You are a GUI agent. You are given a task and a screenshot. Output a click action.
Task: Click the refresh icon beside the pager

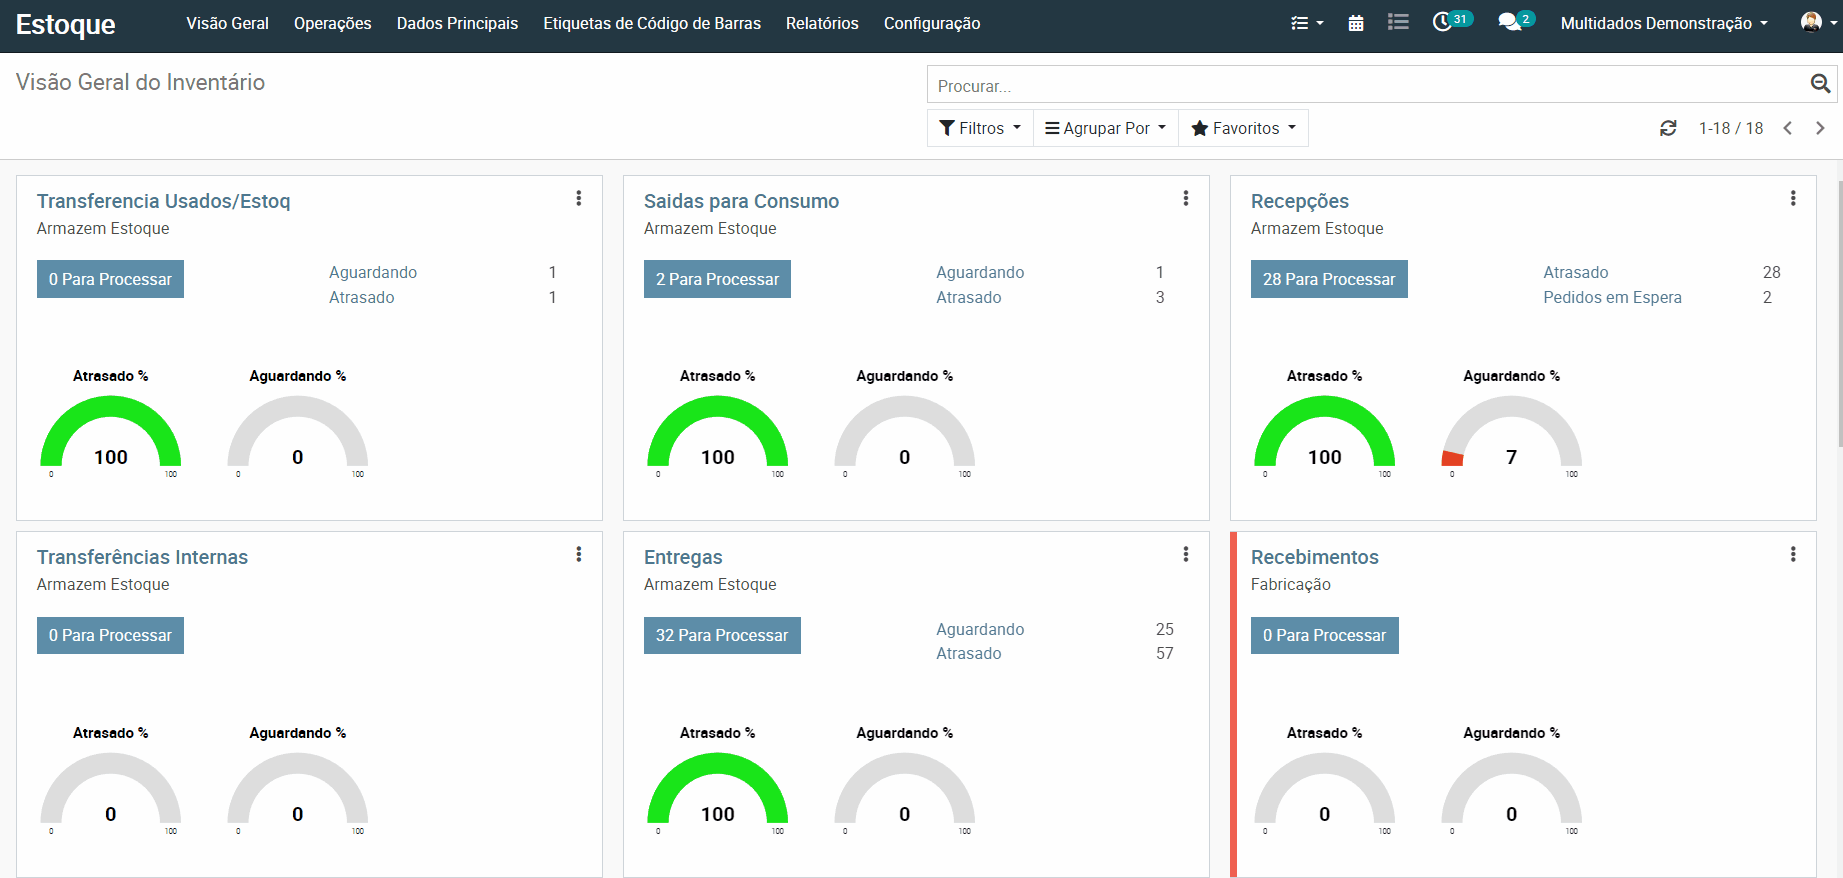coord(1668,128)
